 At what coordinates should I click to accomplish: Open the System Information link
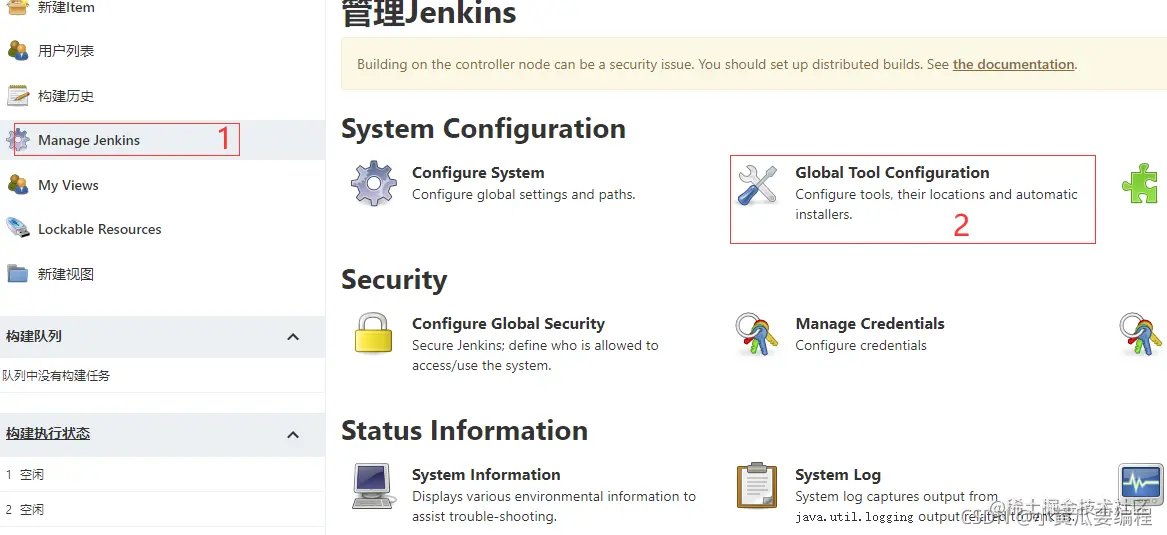point(486,475)
